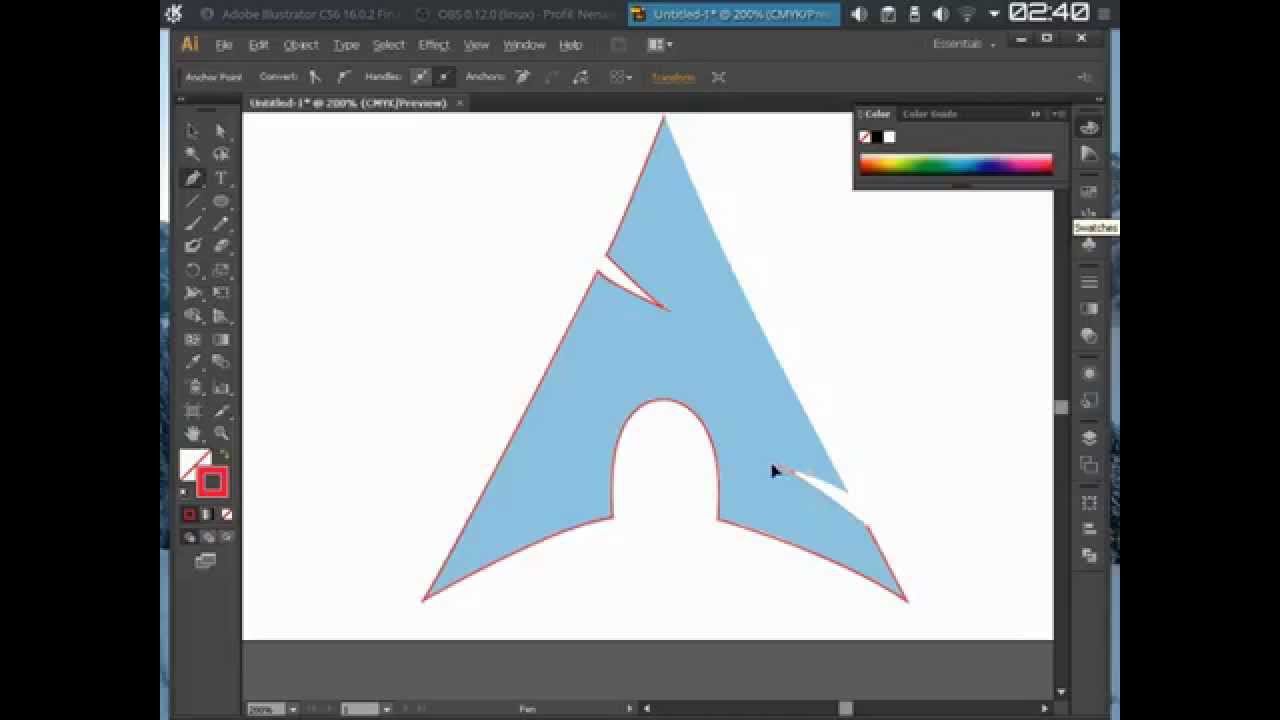Swap fill and stroke colors

point(225,455)
